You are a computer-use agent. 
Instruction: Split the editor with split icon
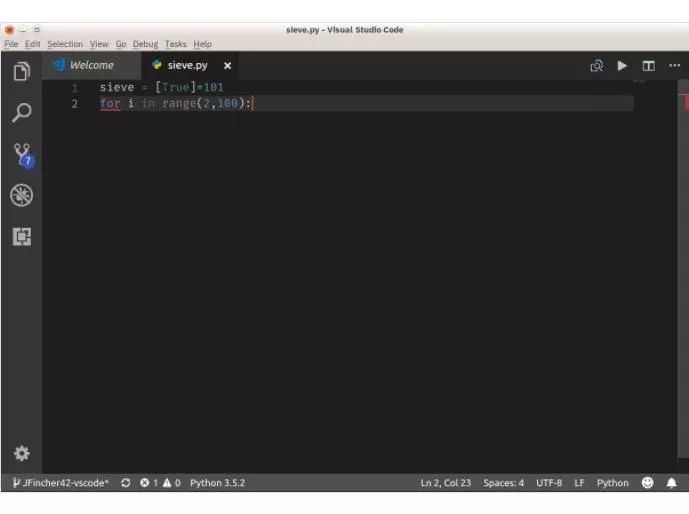649,66
